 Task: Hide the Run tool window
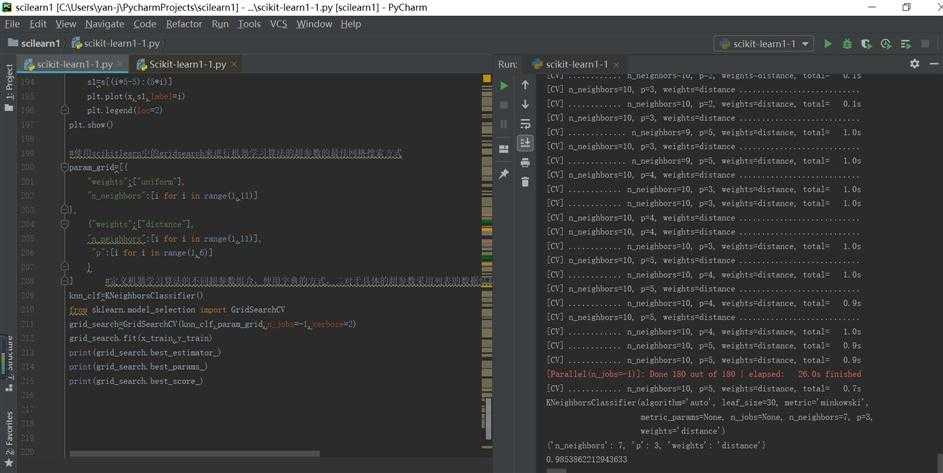[934, 64]
